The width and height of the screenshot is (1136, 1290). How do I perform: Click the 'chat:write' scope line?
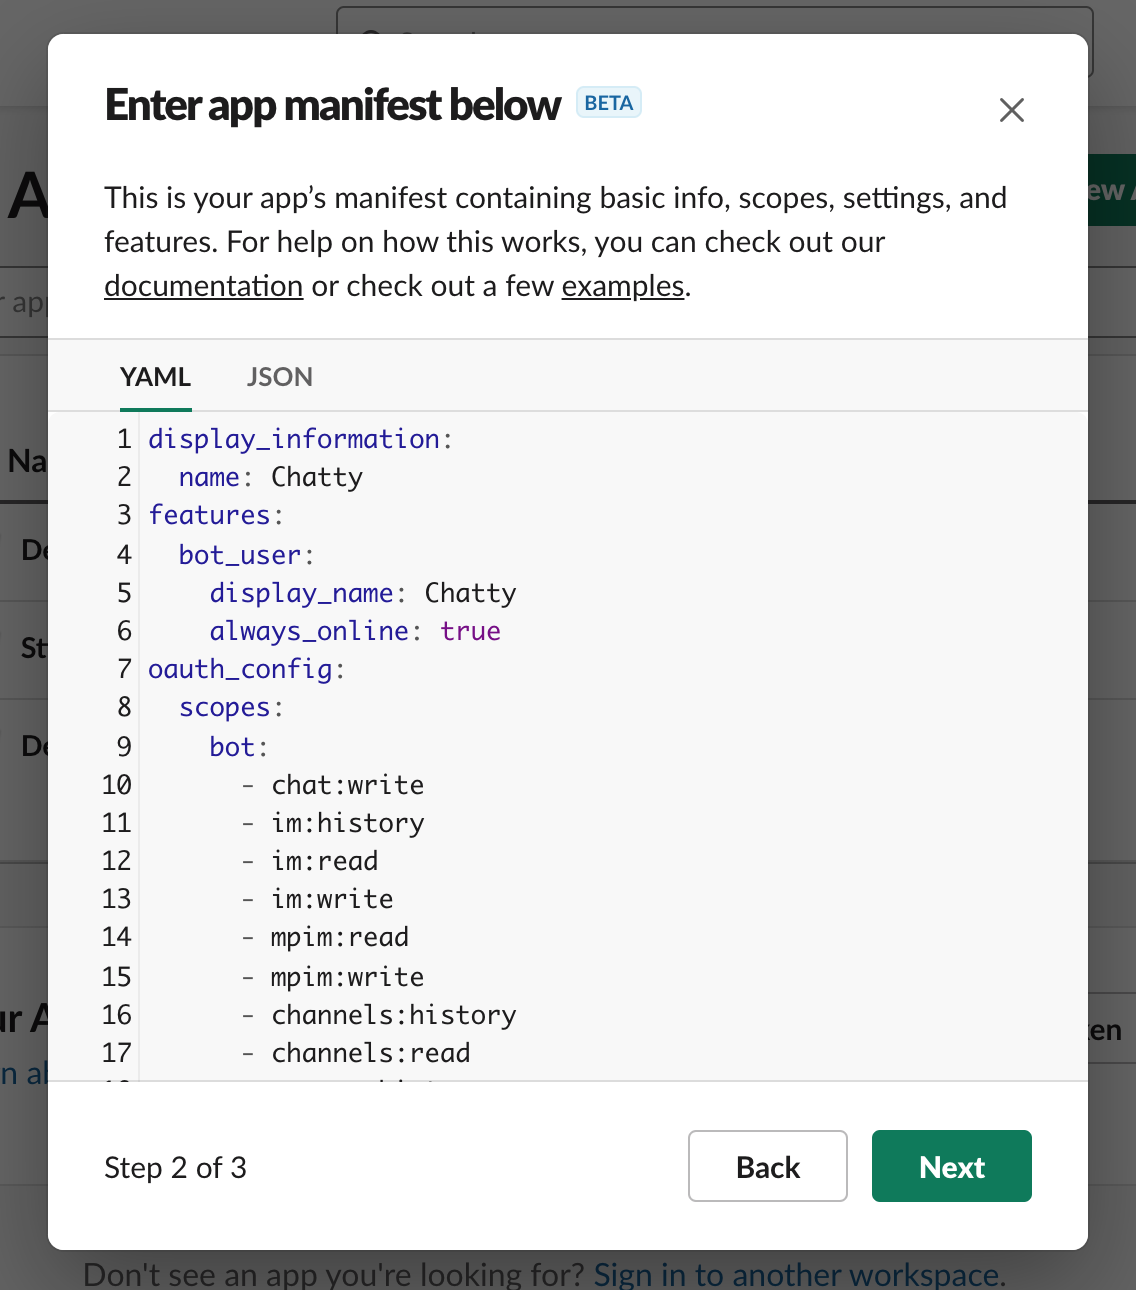click(x=333, y=785)
